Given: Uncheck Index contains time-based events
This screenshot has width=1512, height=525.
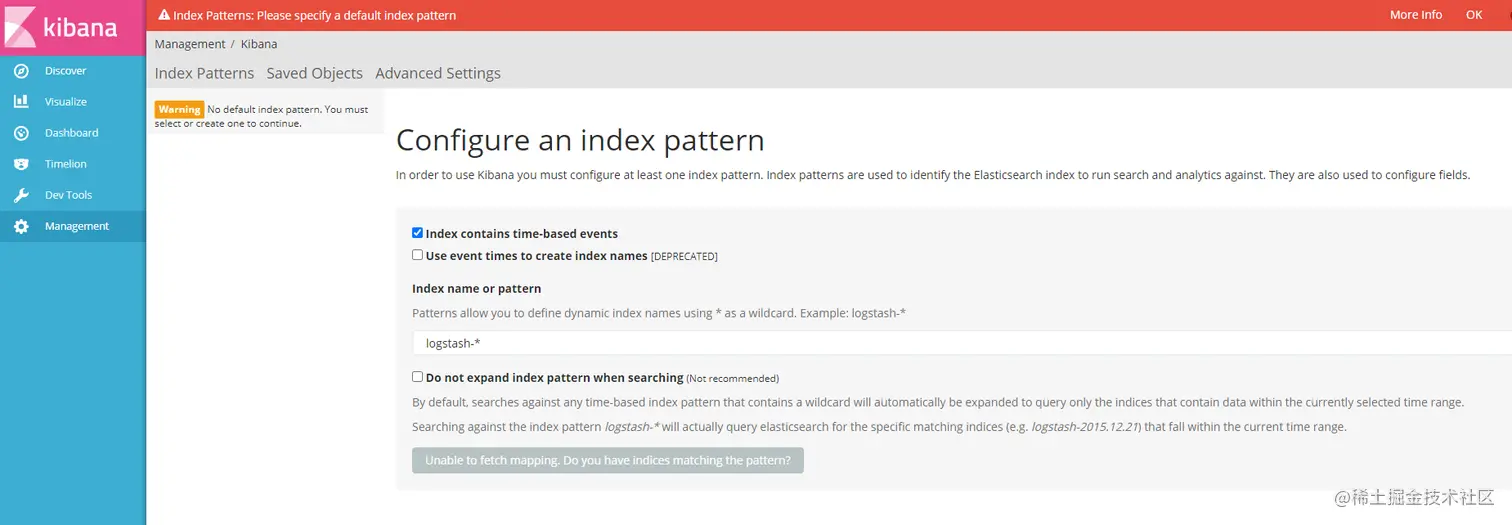Looking at the screenshot, I should pyautogui.click(x=418, y=233).
